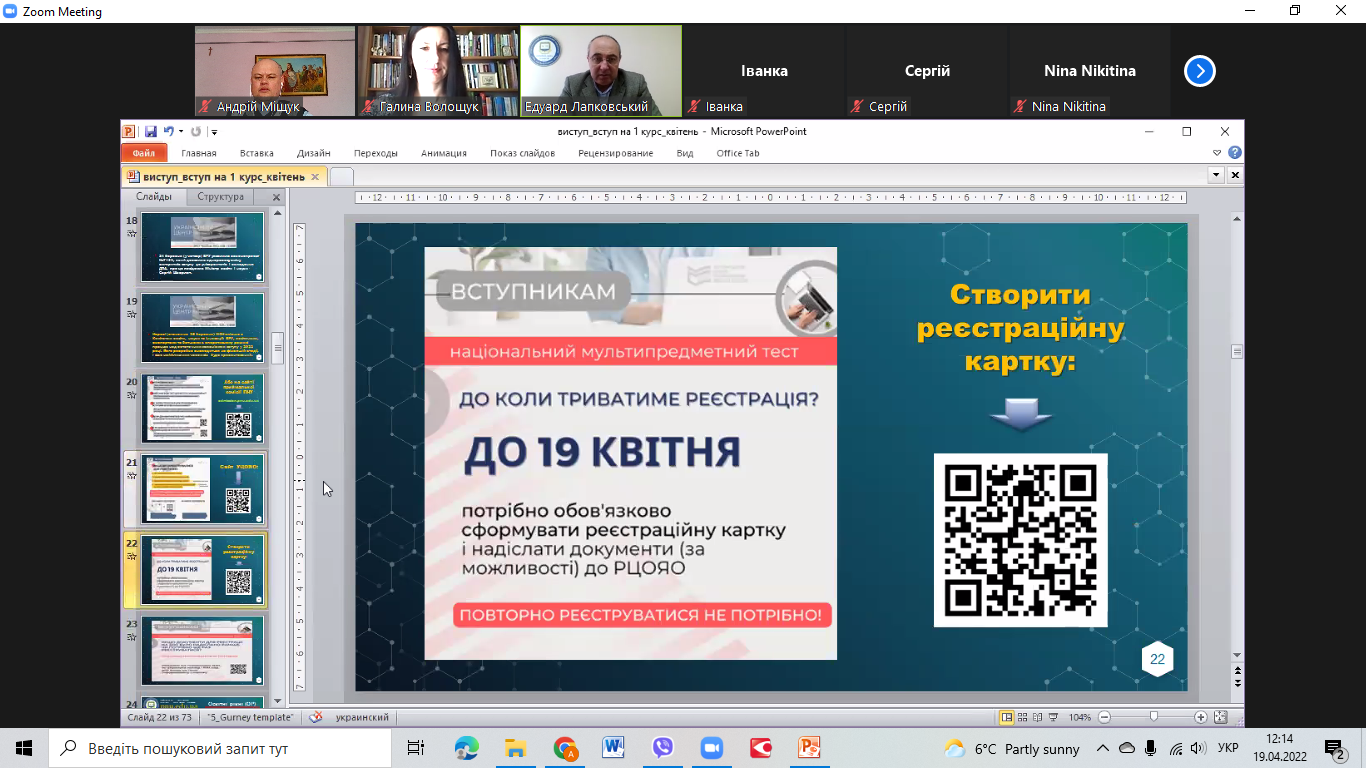Toggle Normal view button in status bar
The image size is (1366, 768).
[x=1007, y=718]
